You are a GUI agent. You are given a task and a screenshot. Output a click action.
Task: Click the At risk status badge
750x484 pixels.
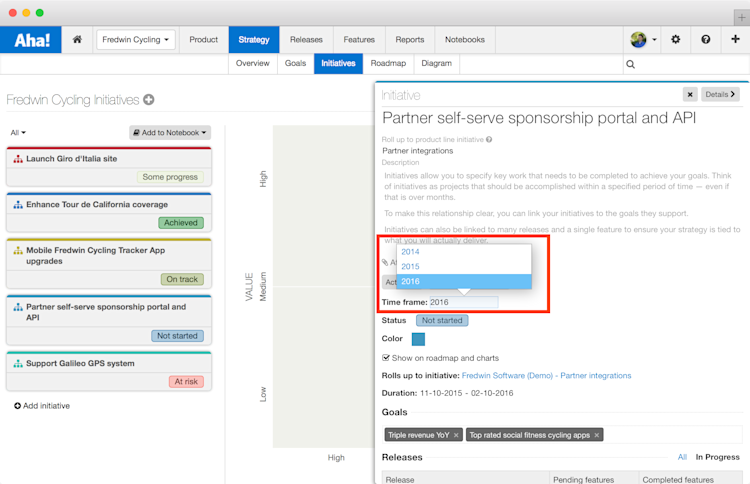(x=186, y=382)
